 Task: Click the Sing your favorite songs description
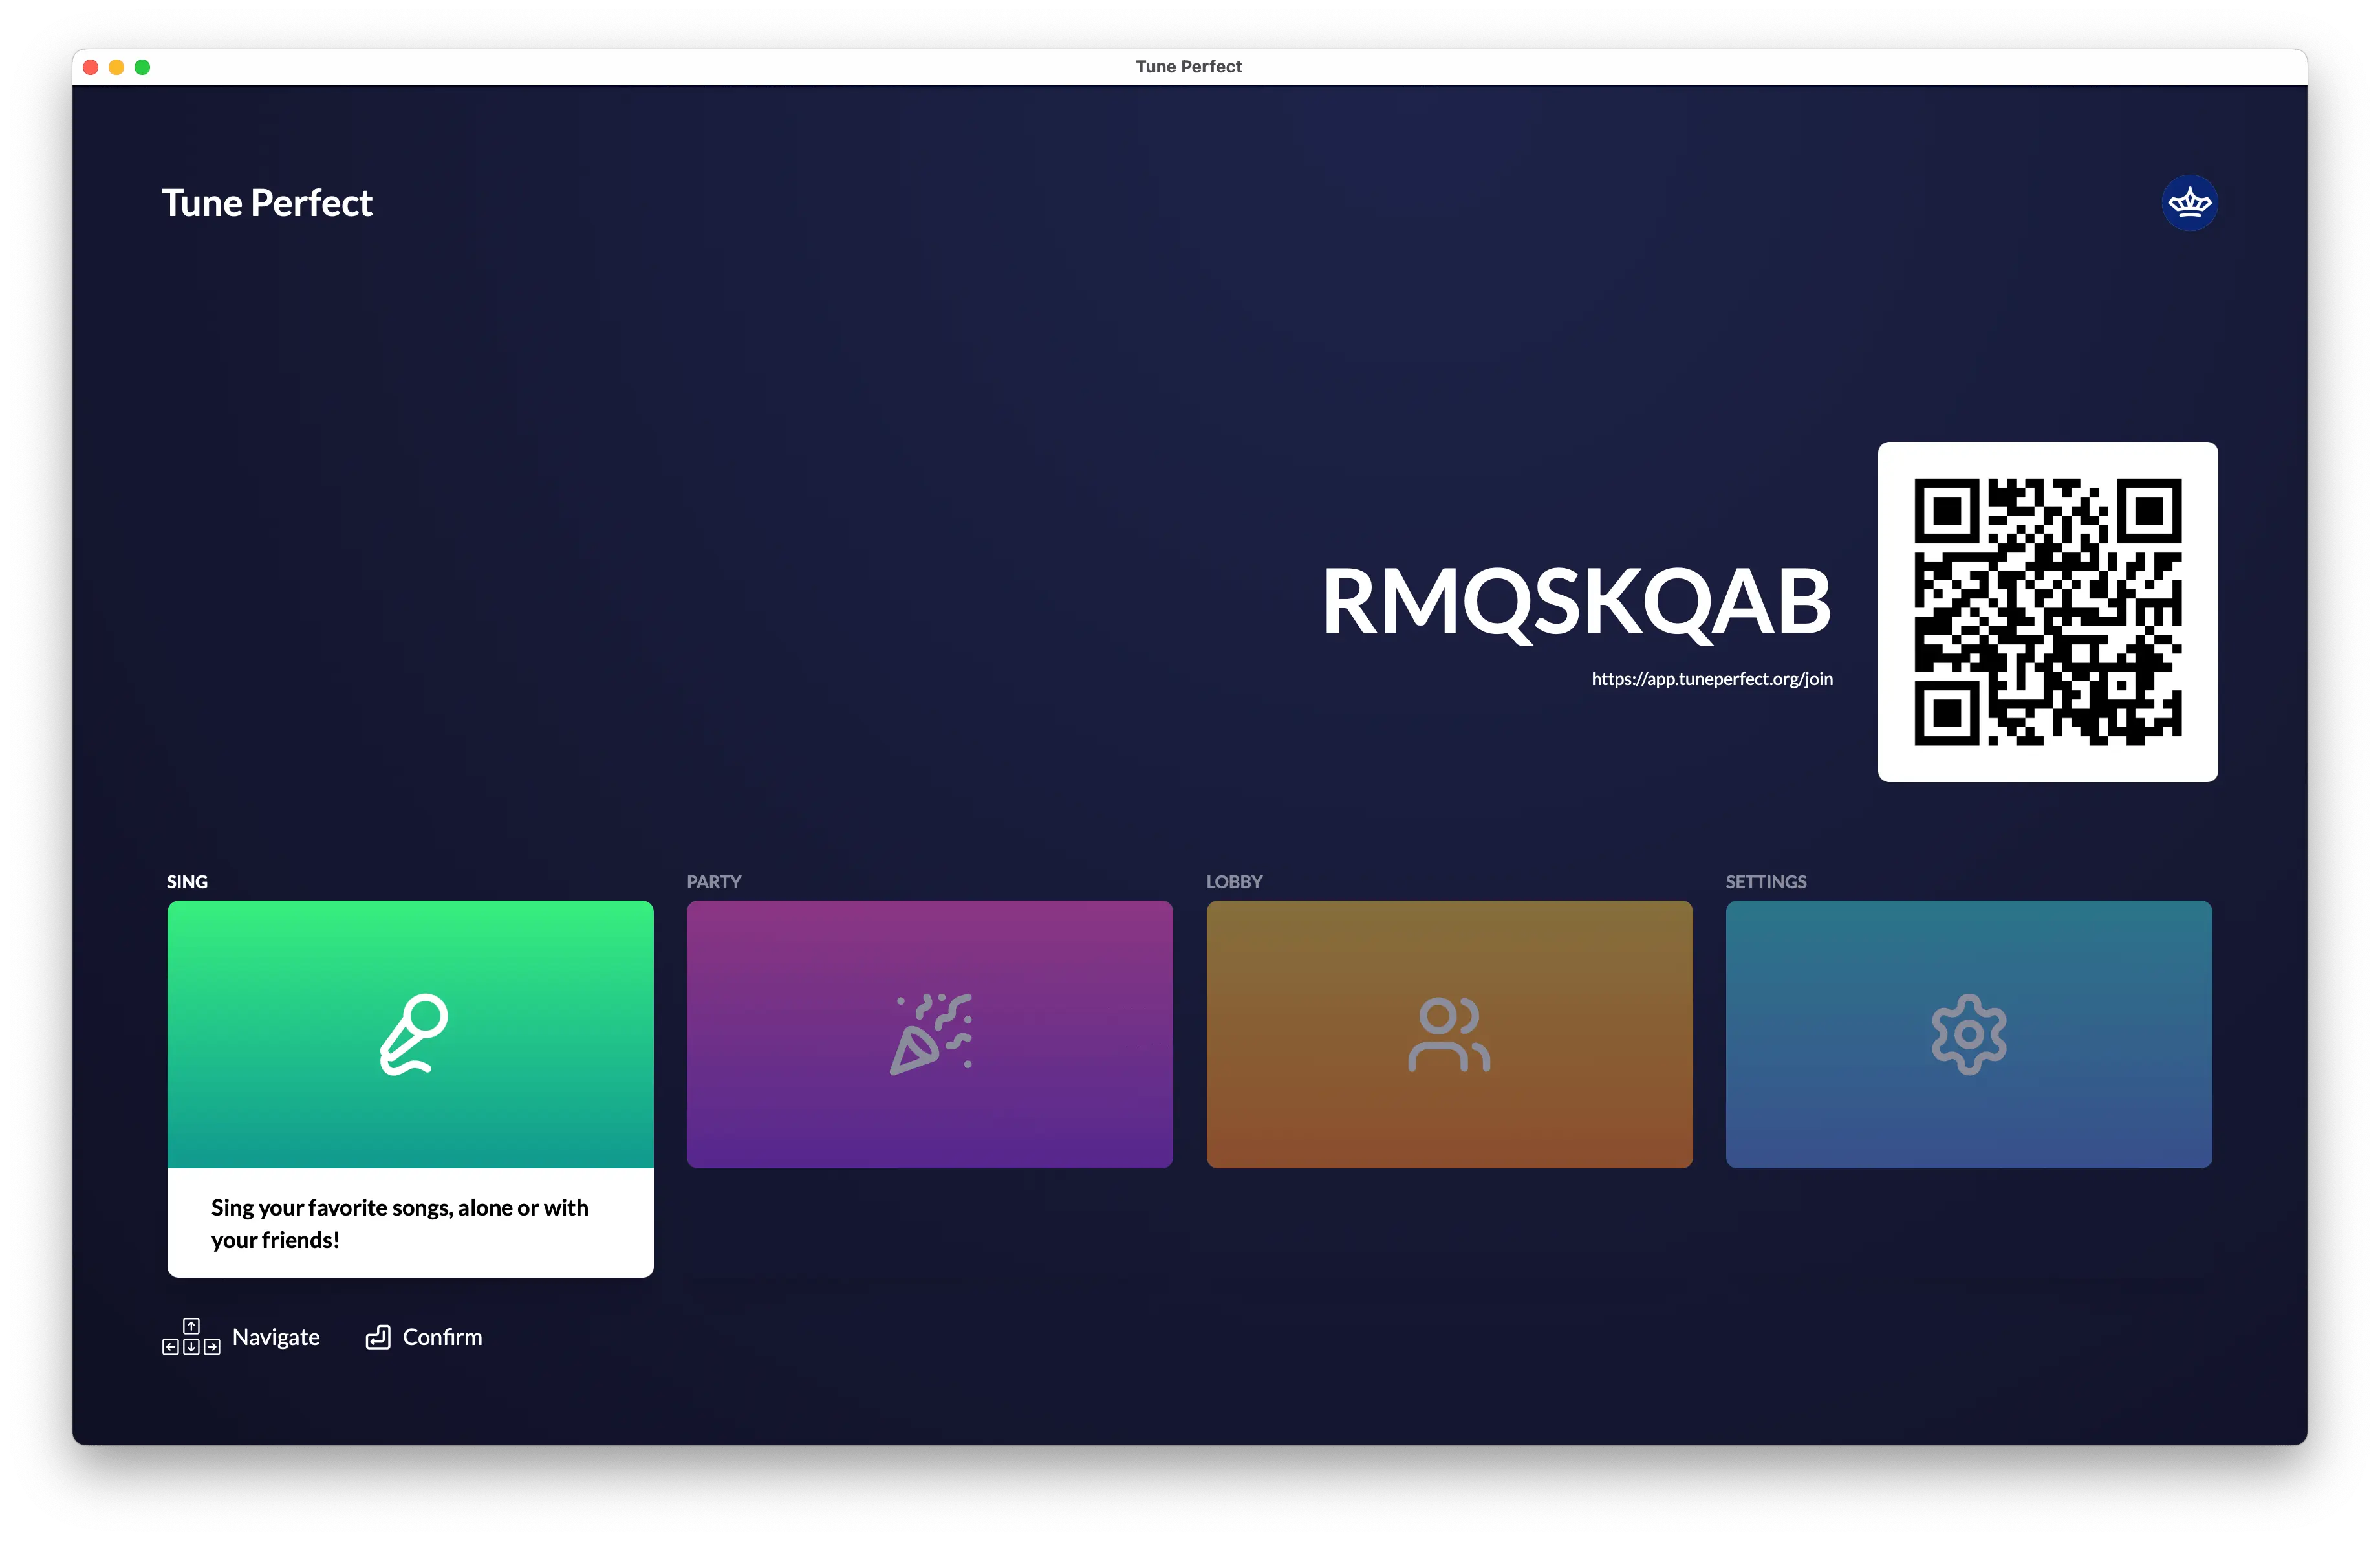tap(400, 1223)
